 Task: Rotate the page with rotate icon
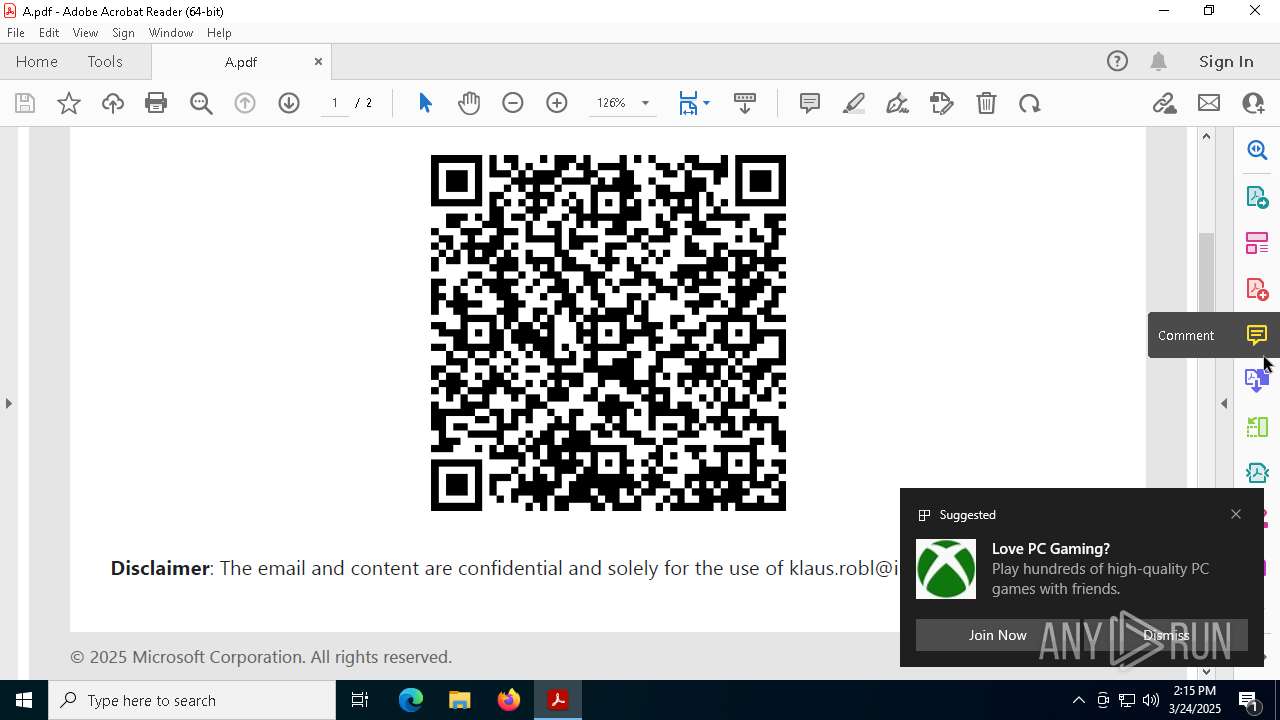click(x=1030, y=103)
